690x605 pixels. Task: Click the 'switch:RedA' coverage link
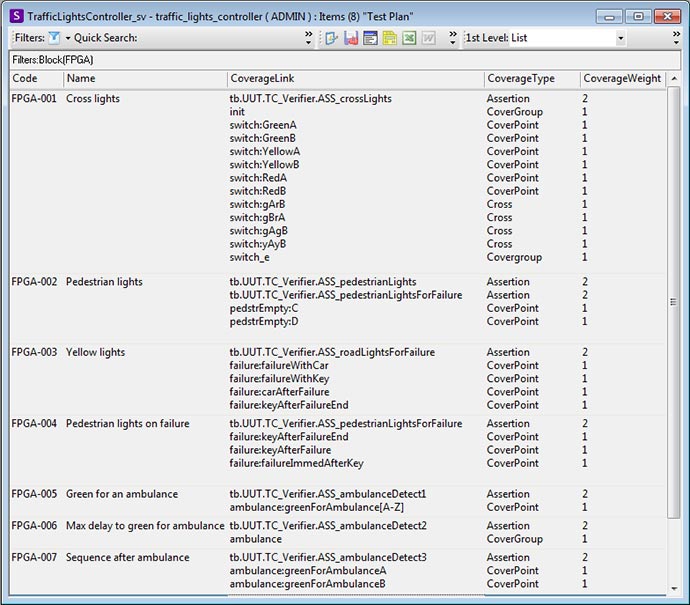point(258,178)
